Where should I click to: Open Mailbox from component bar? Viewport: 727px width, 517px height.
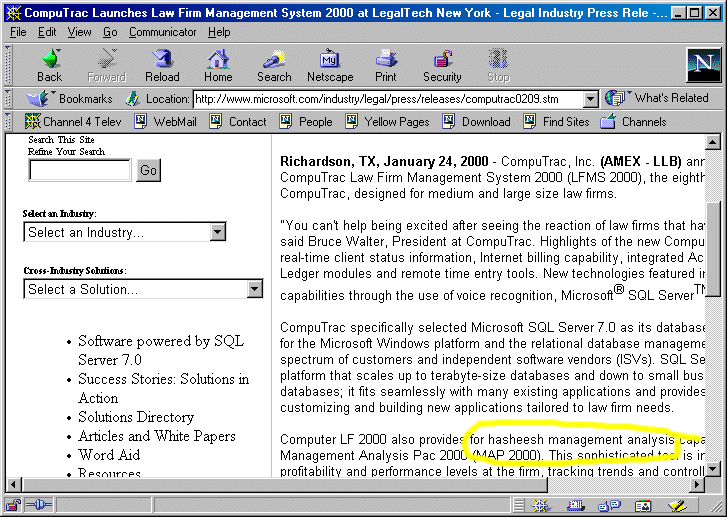575,505
